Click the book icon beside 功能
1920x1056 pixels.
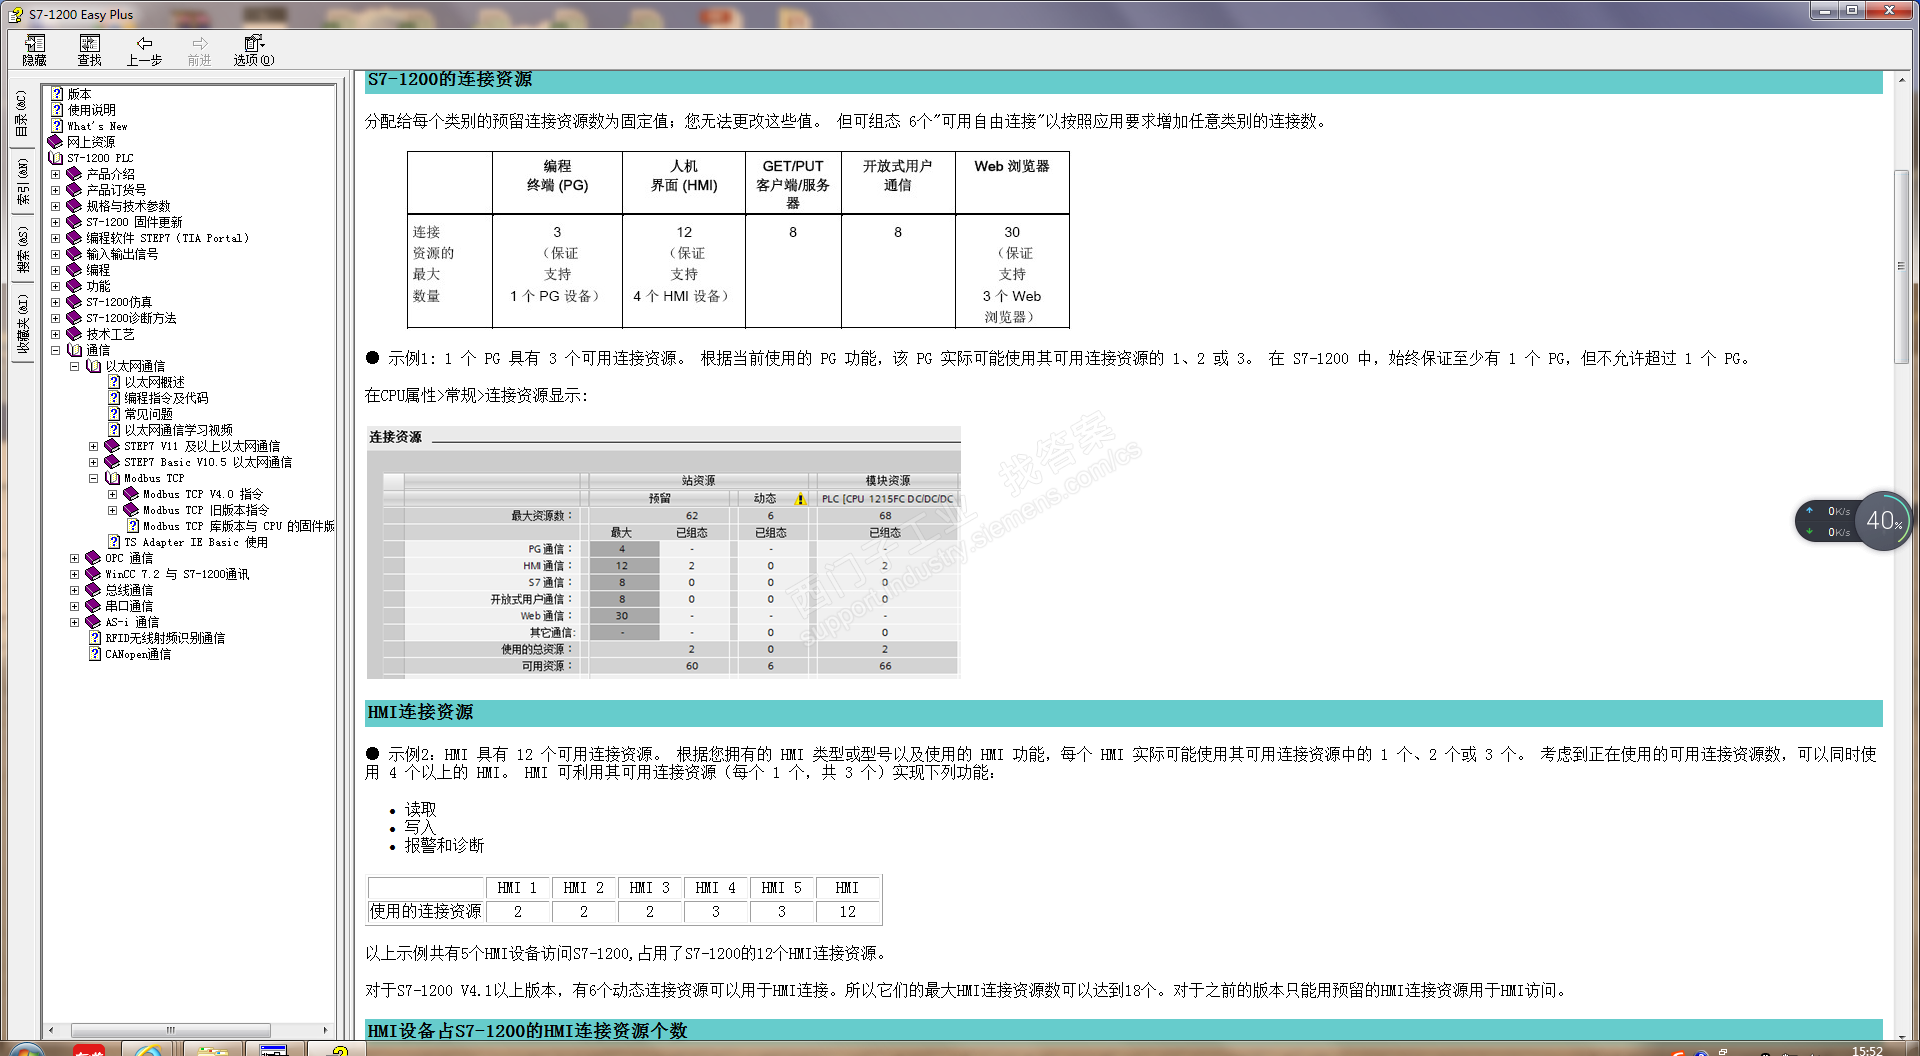(x=74, y=286)
